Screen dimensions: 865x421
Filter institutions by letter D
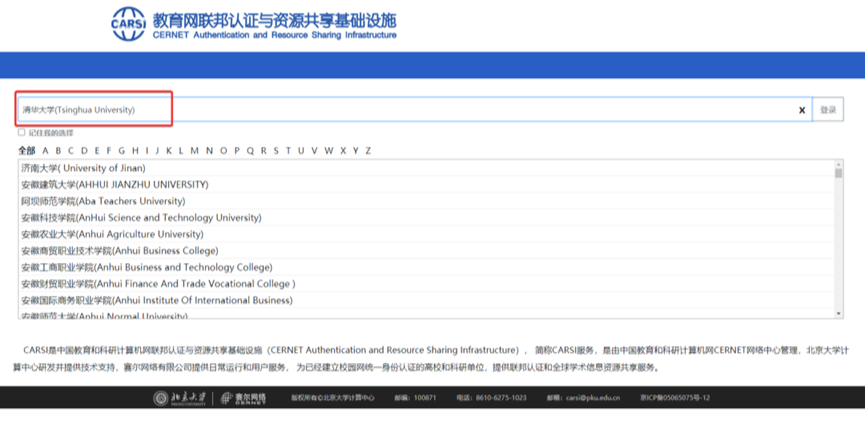click(x=84, y=151)
